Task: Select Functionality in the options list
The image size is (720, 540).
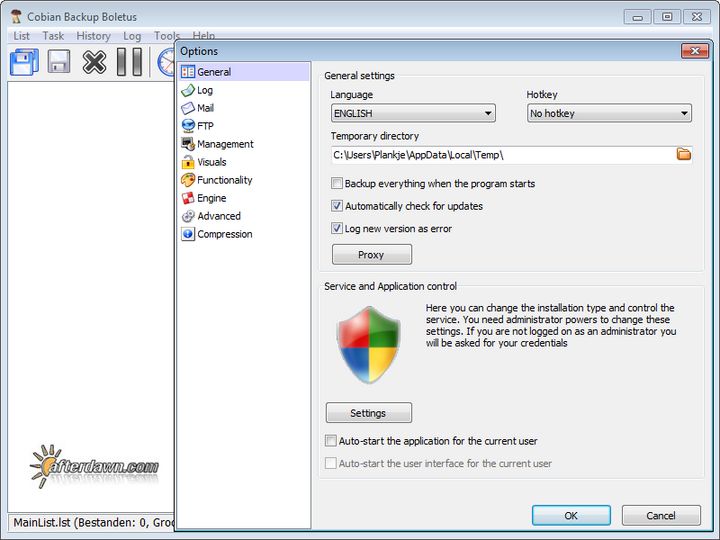Action: point(244,180)
